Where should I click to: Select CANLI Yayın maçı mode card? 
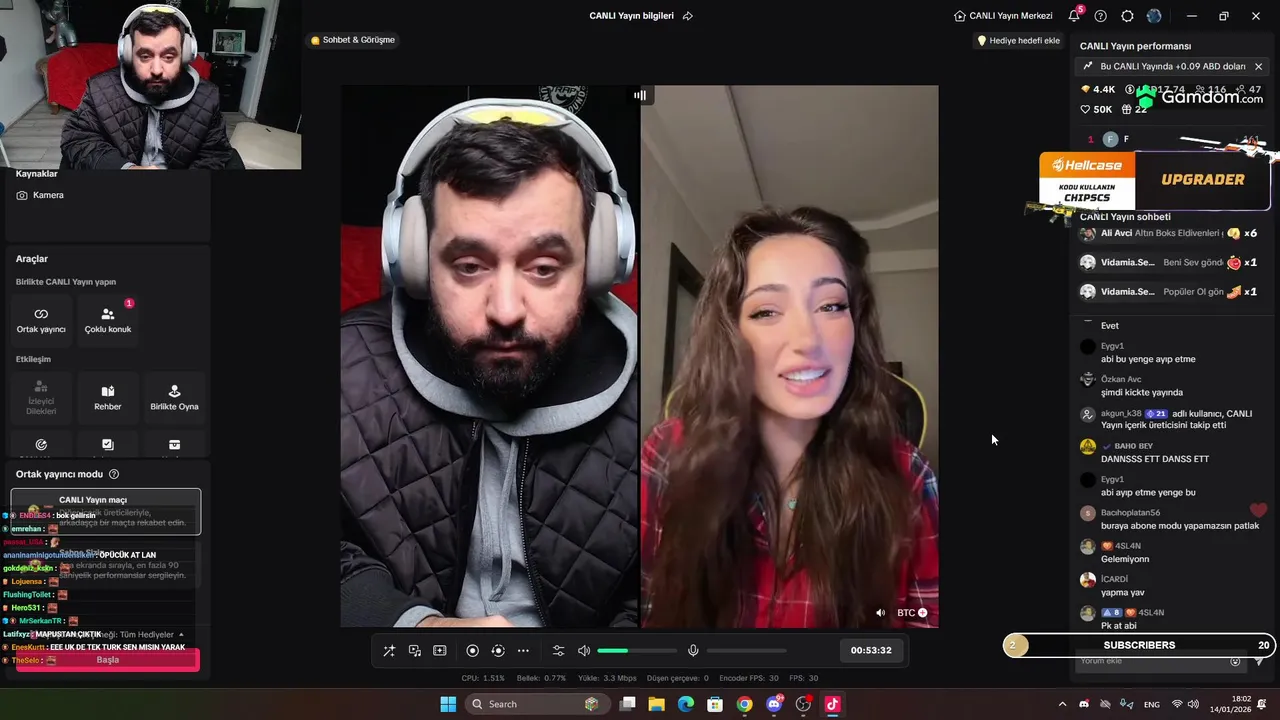coord(106,511)
